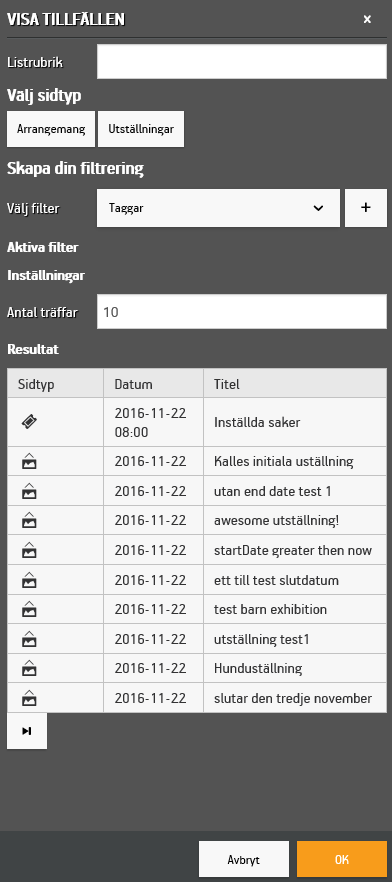Toggle the Utställningar page type
The width and height of the screenshot is (392, 882).
(141, 129)
